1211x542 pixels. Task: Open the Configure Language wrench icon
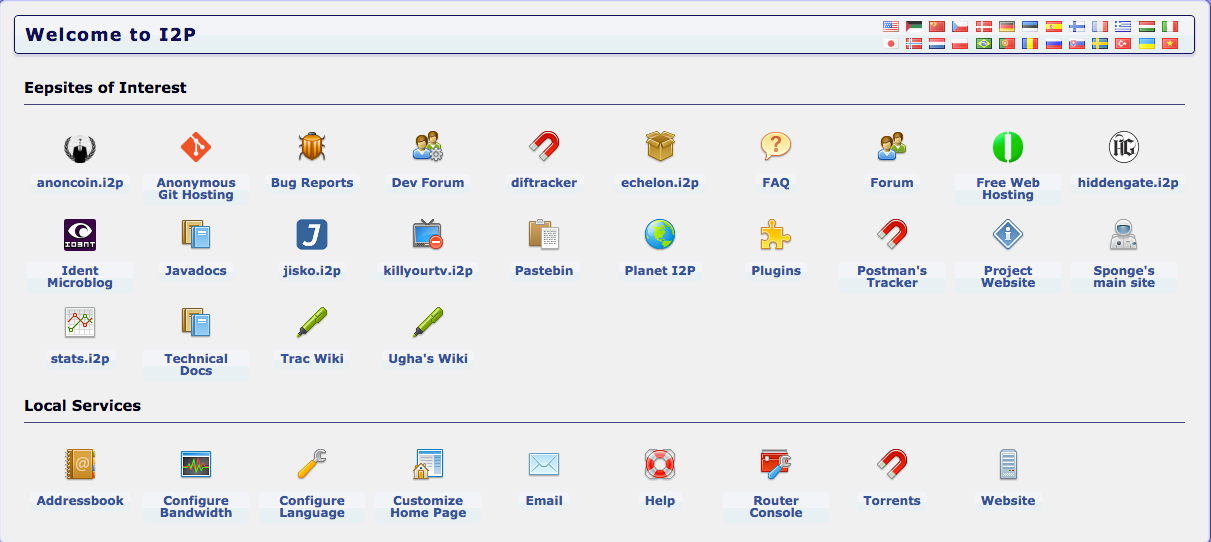312,464
